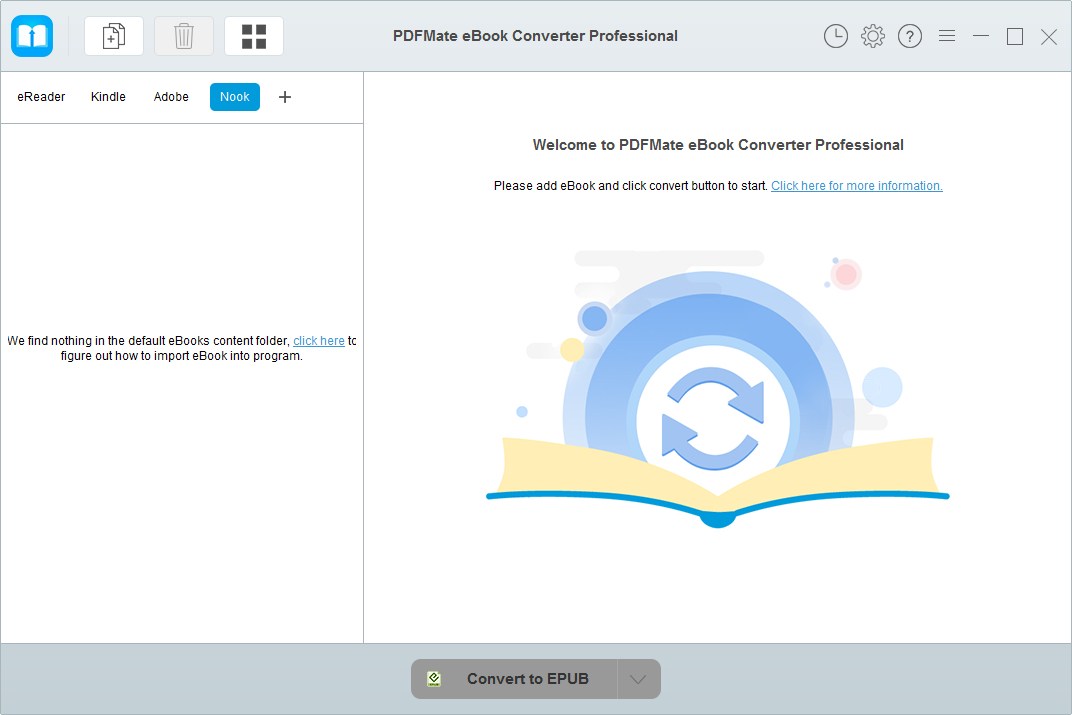Click the PDFMate blue book logo

pyautogui.click(x=32, y=36)
